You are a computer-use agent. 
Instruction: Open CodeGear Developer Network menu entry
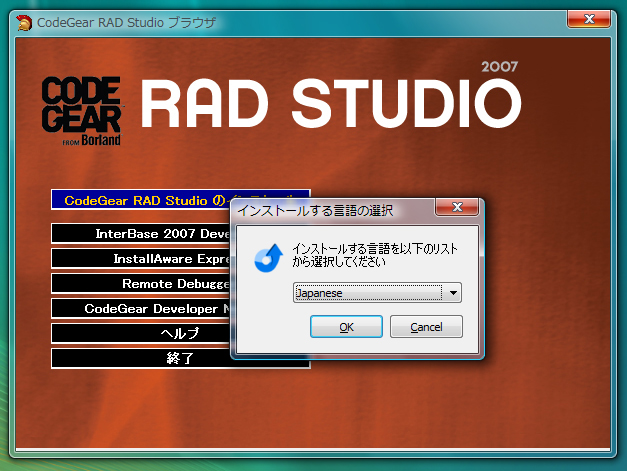(x=141, y=308)
